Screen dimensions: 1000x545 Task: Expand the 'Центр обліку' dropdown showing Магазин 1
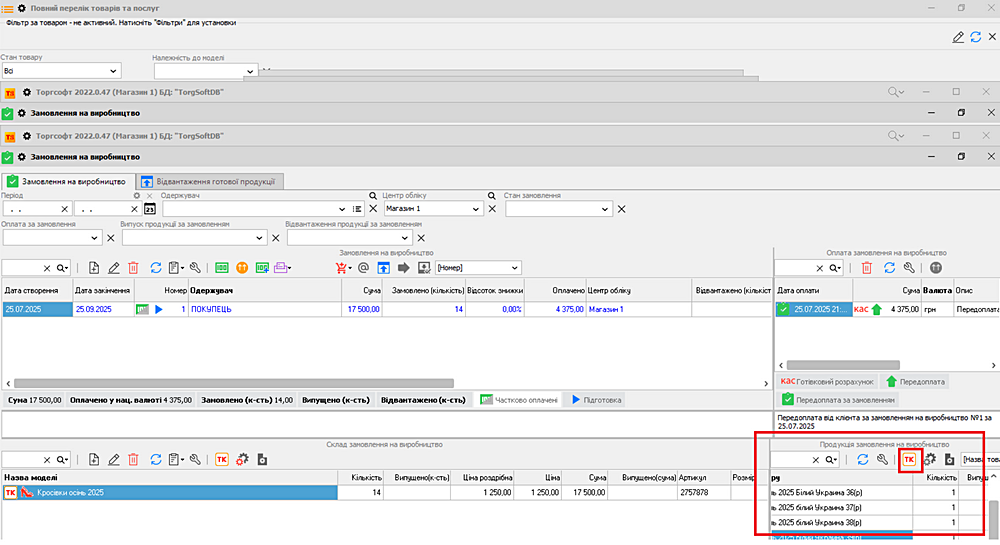pos(475,209)
